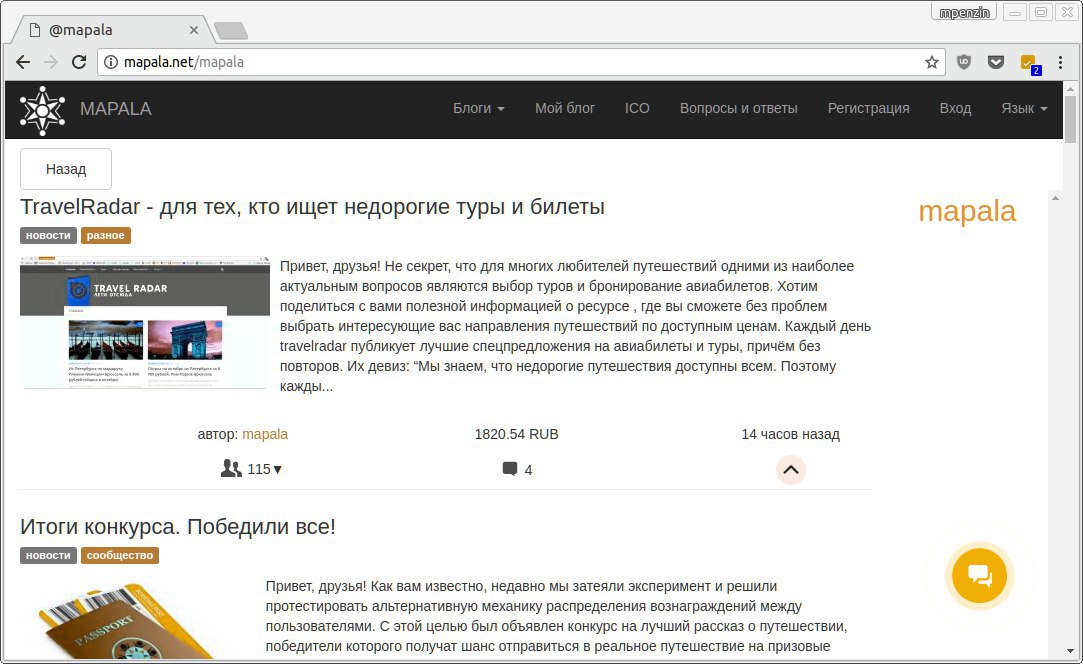
Task: Click Вход to log in
Action: point(955,108)
